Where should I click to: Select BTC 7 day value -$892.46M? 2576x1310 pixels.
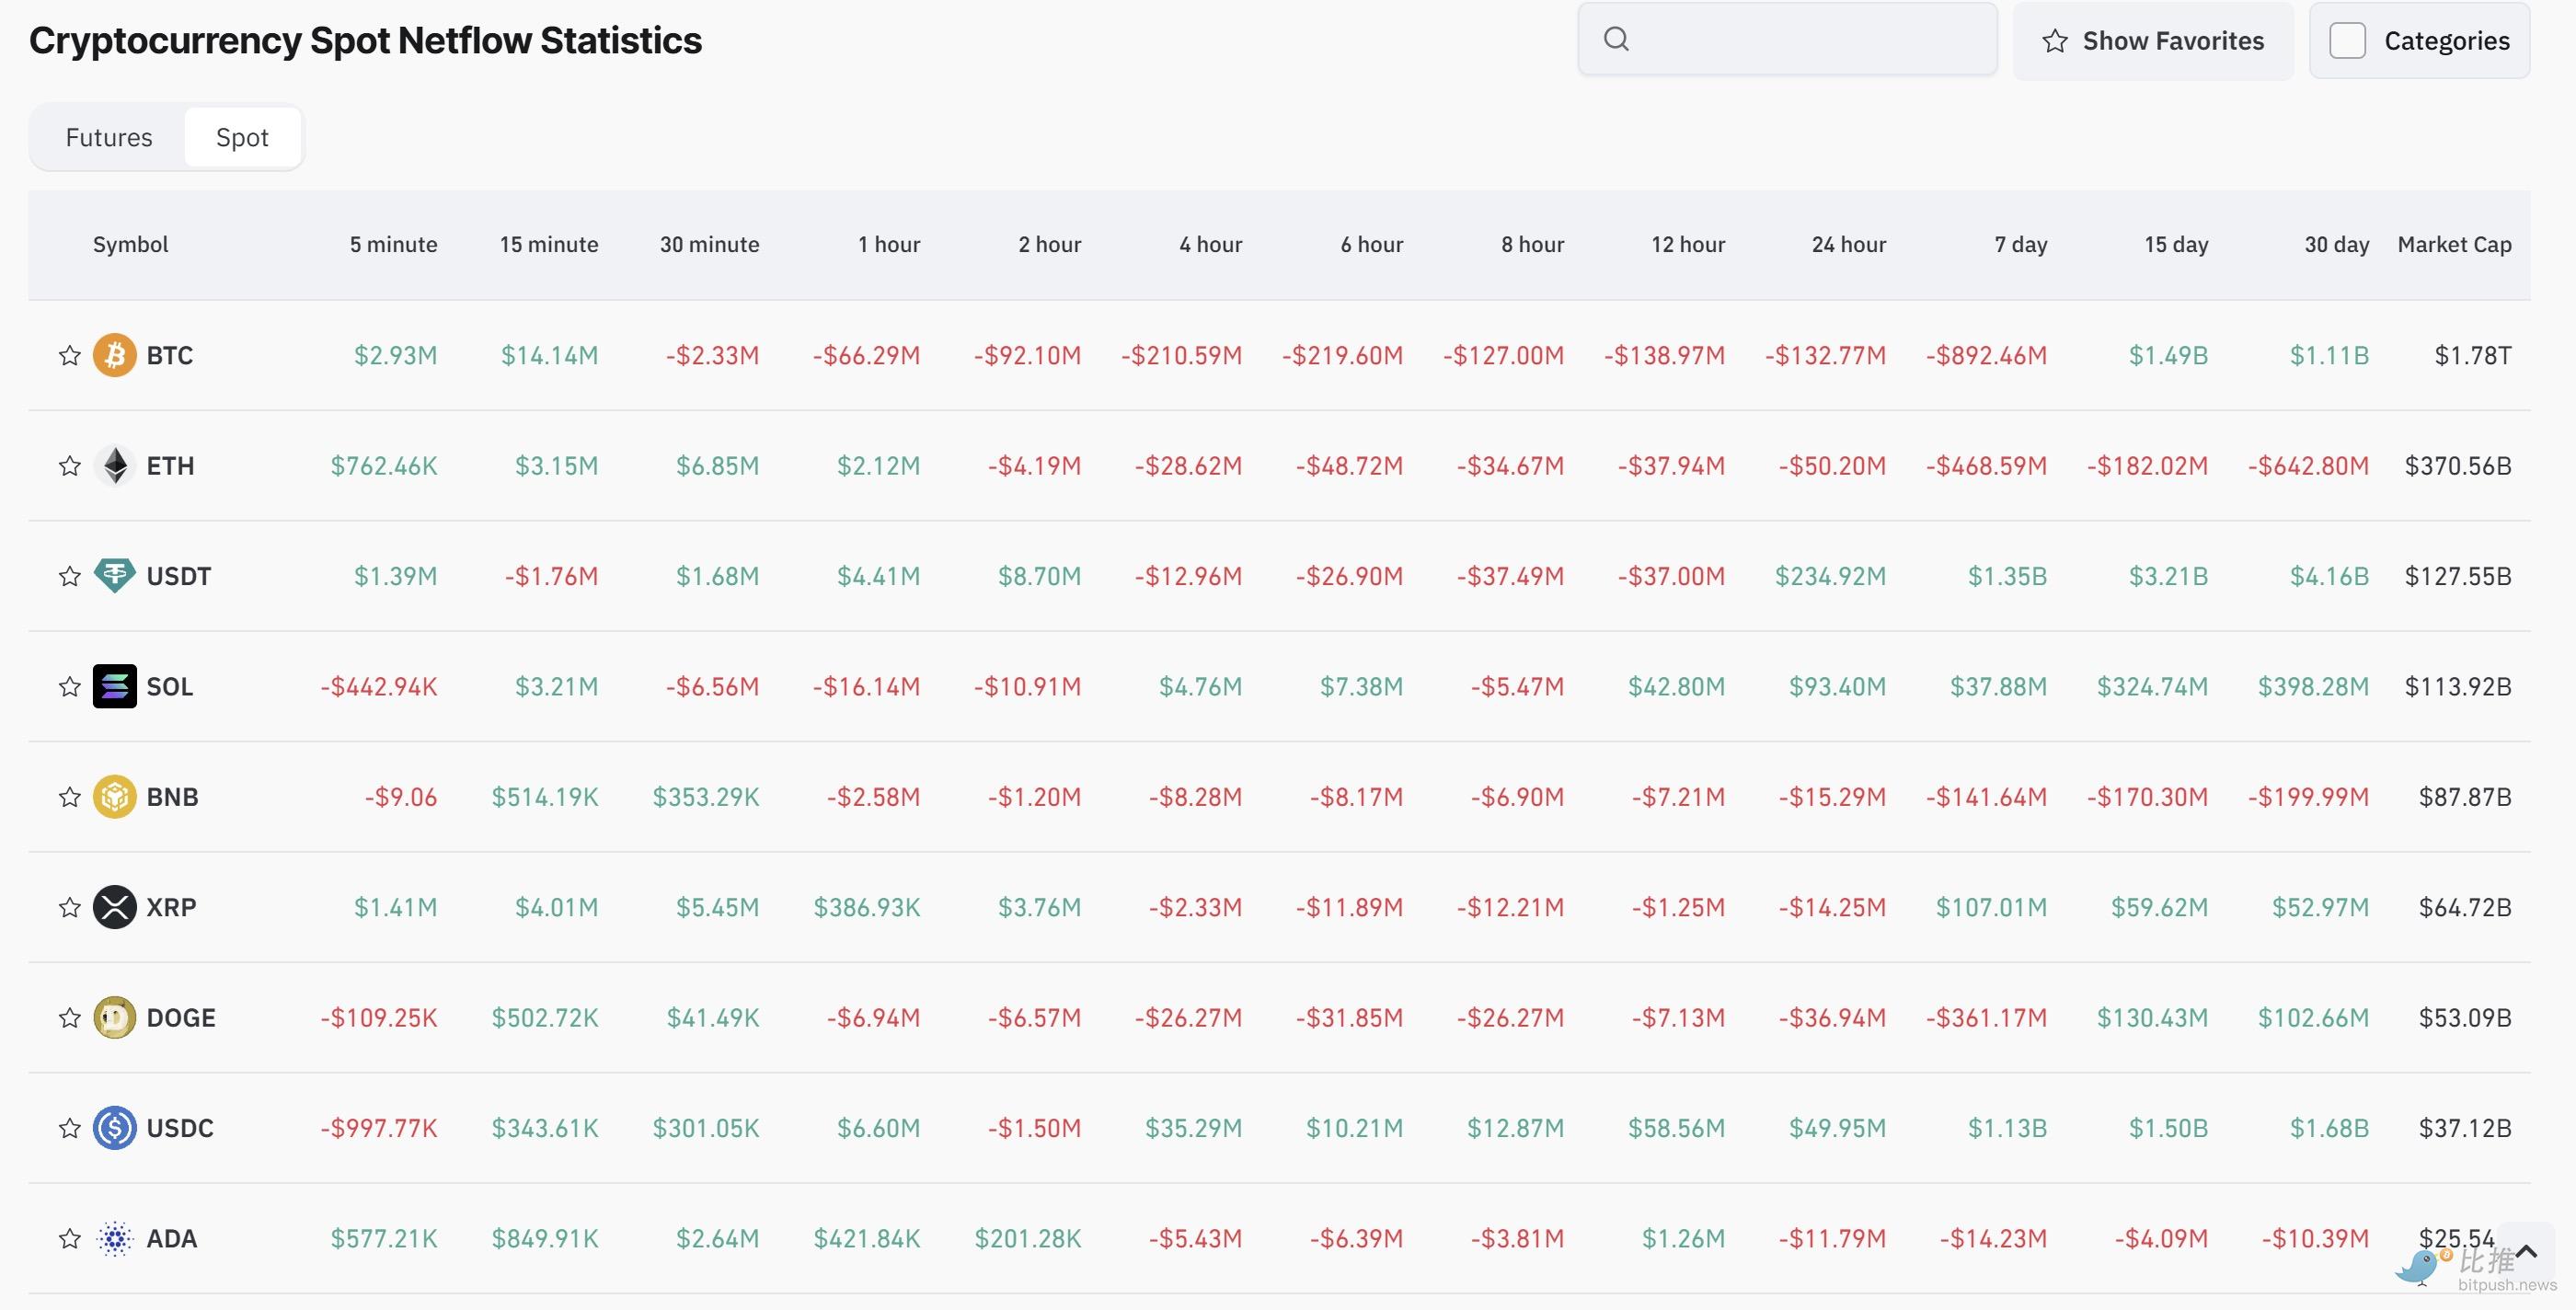tap(1987, 355)
